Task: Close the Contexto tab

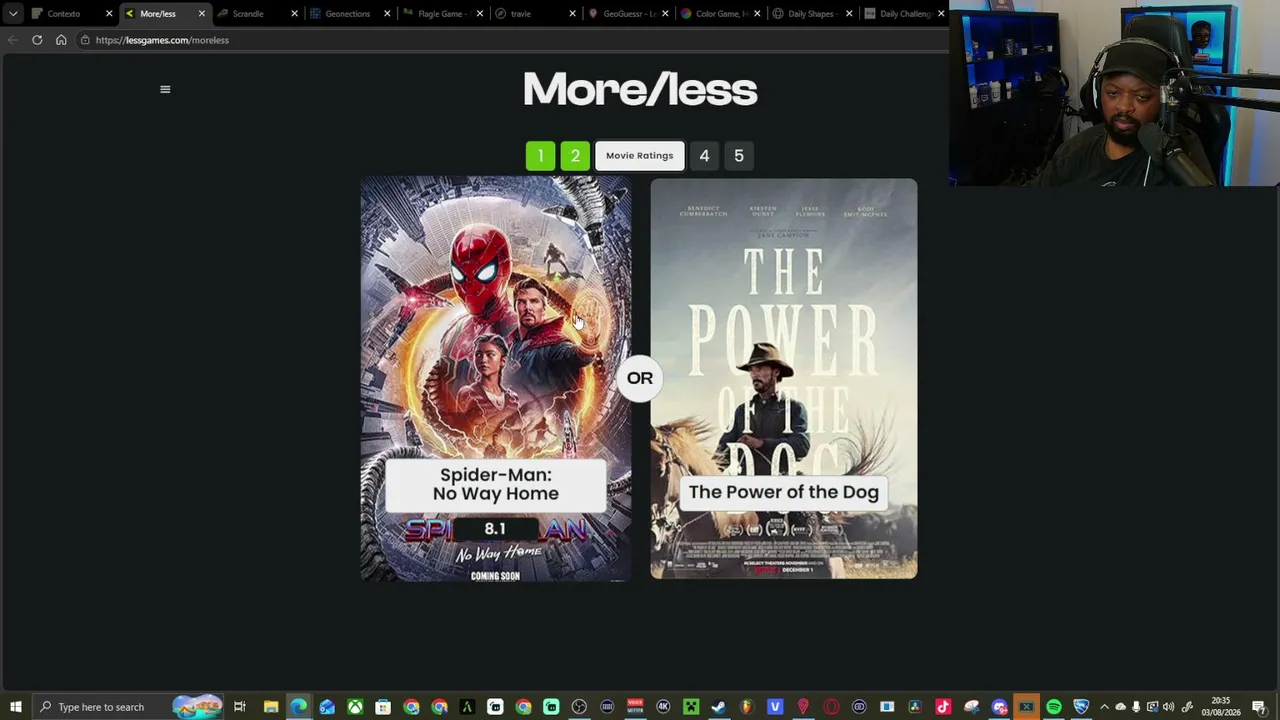Action: tap(109, 14)
